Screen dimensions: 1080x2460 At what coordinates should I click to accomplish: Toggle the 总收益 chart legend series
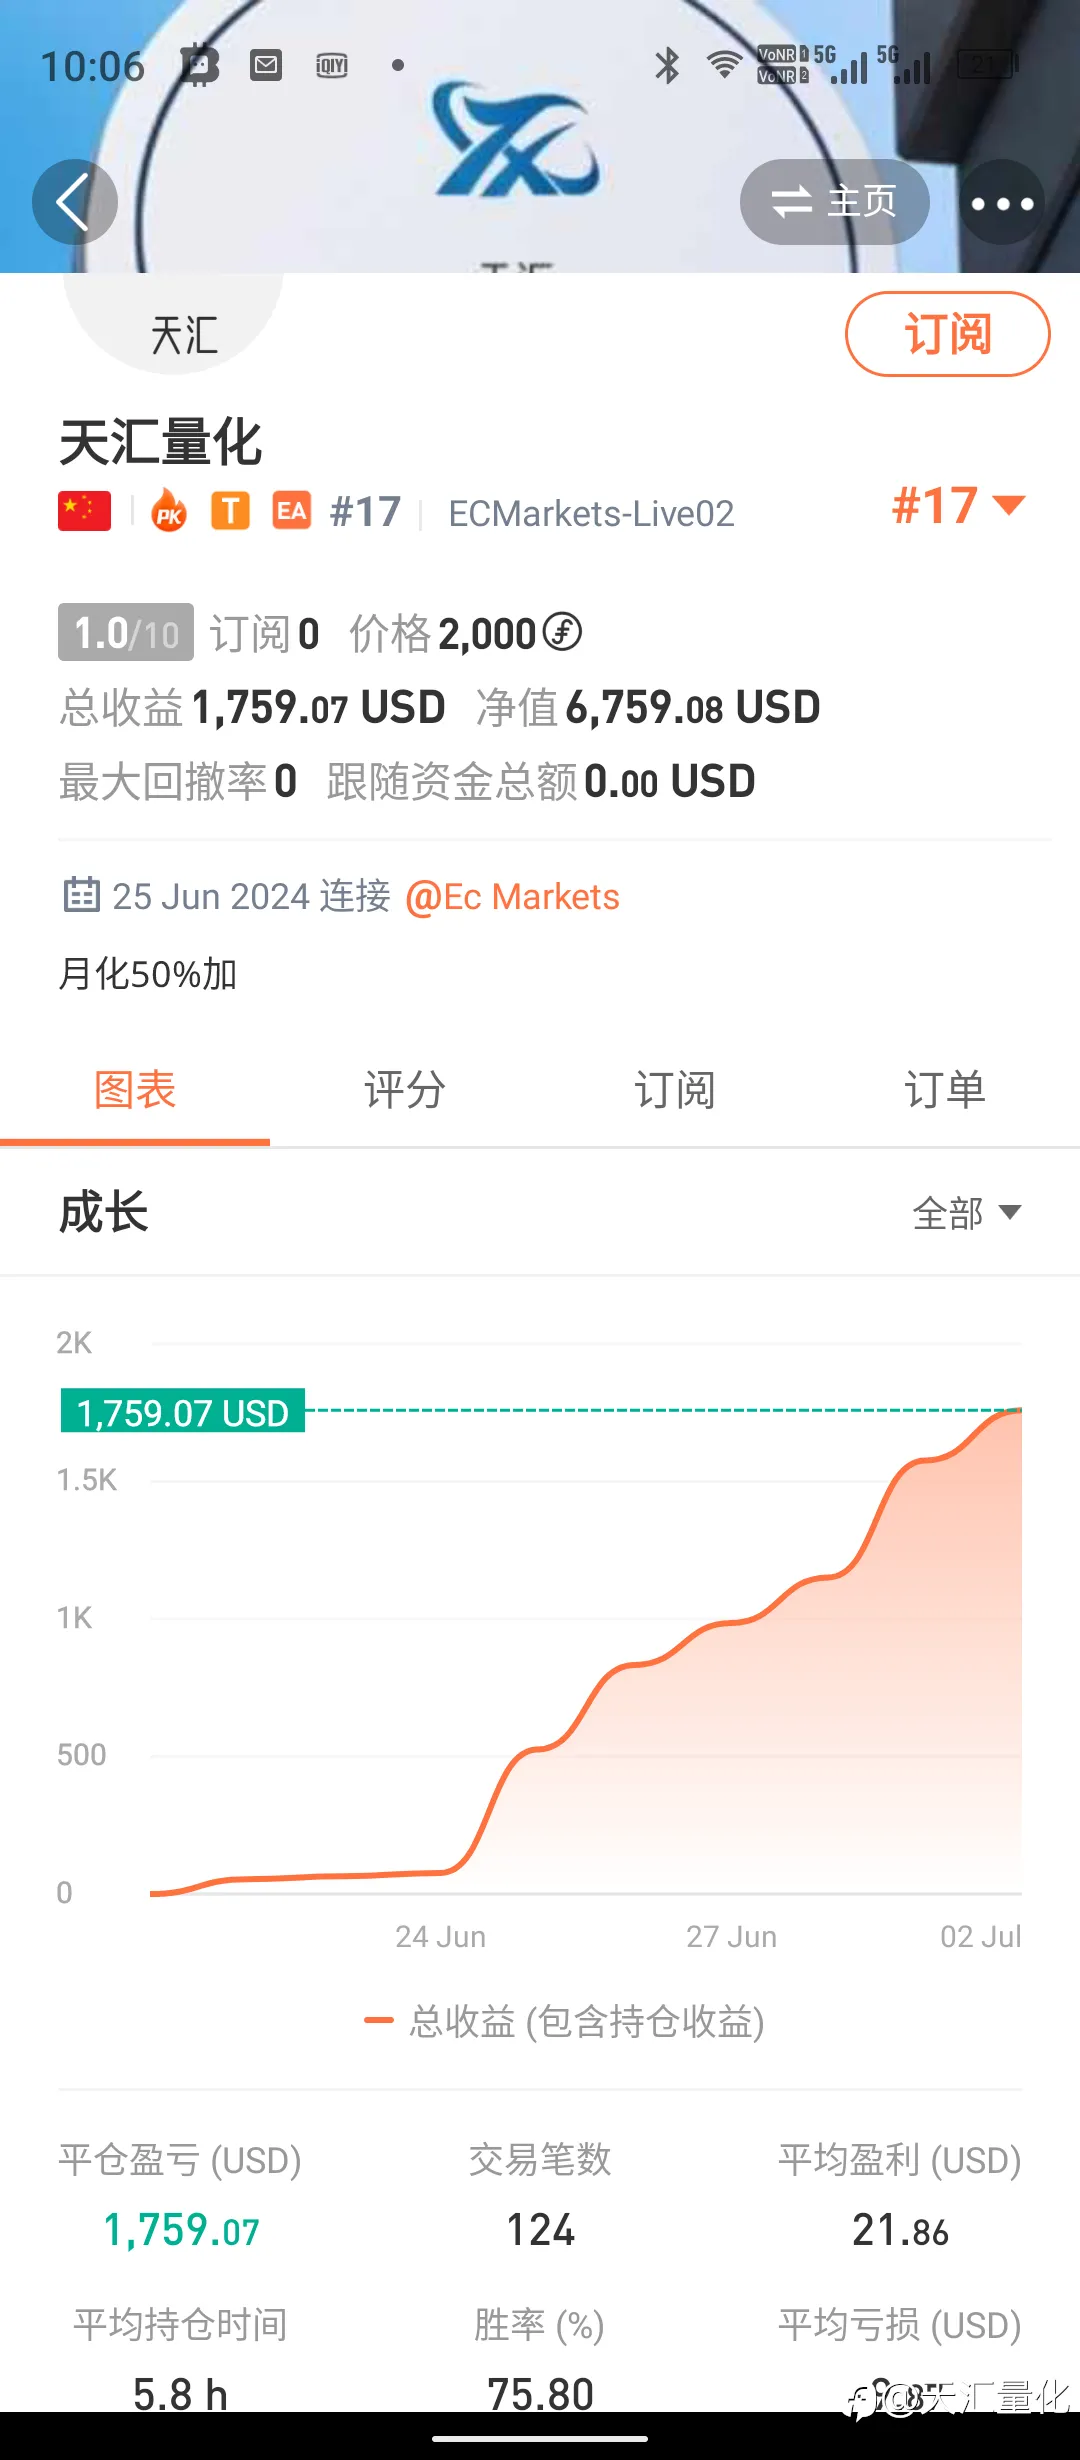click(x=564, y=2021)
